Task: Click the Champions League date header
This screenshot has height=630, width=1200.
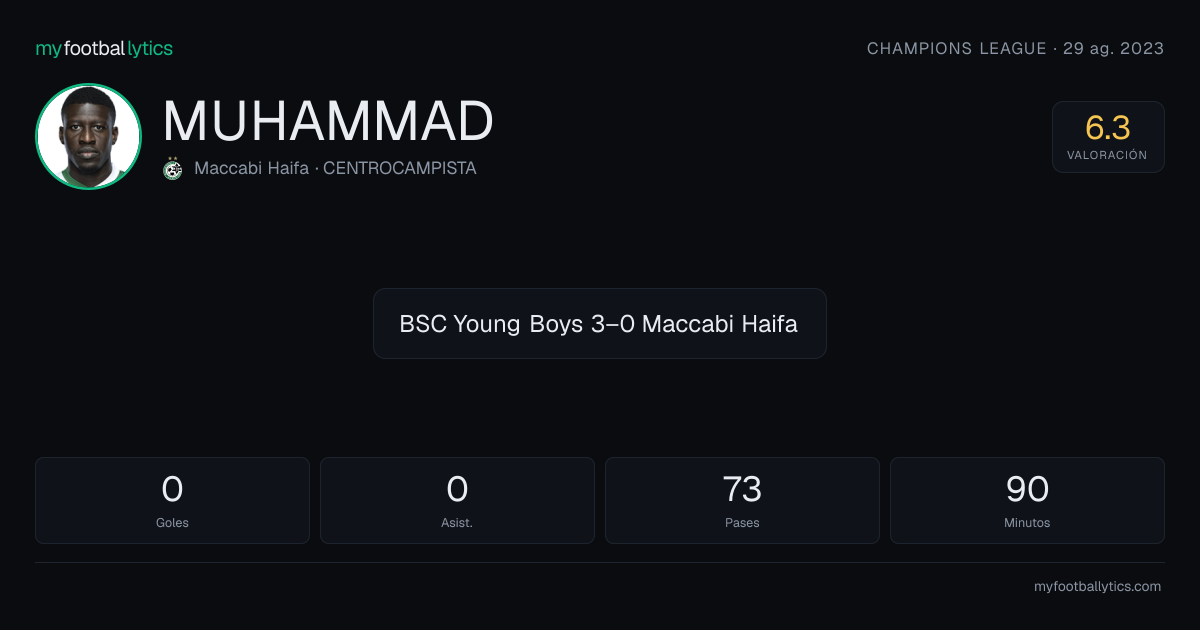Action: point(1015,48)
